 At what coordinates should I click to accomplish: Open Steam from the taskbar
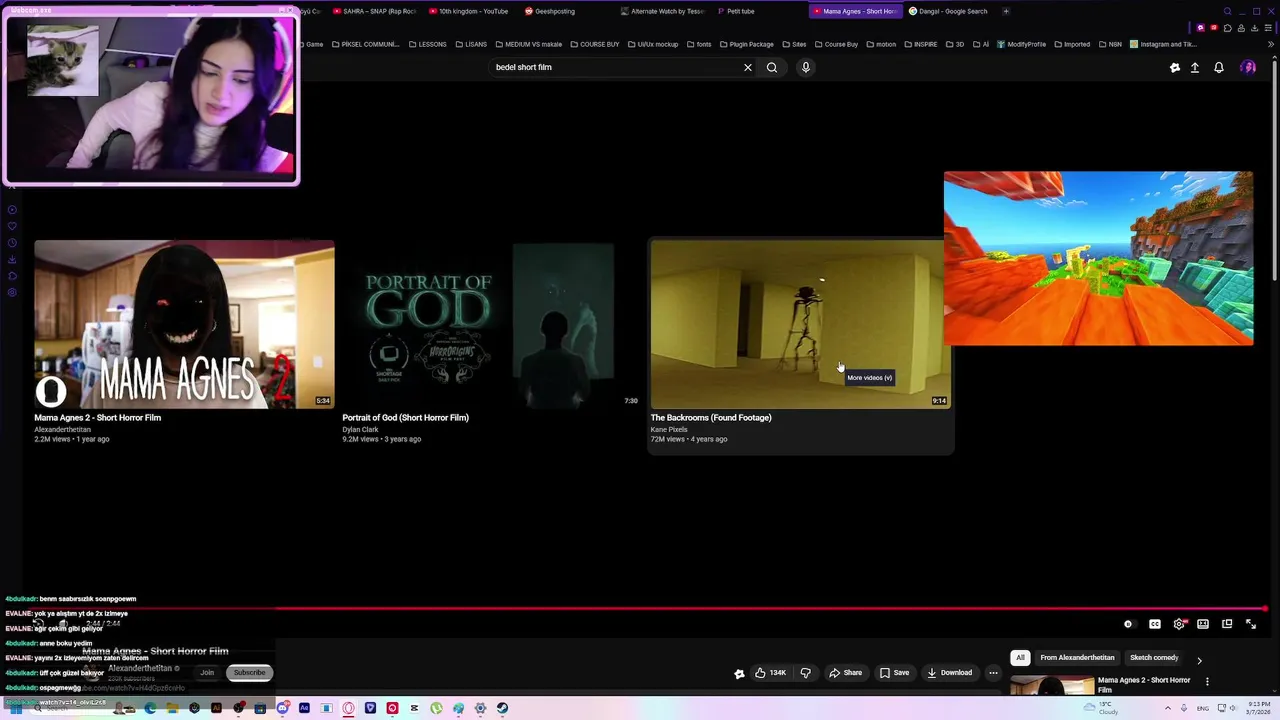coord(502,708)
